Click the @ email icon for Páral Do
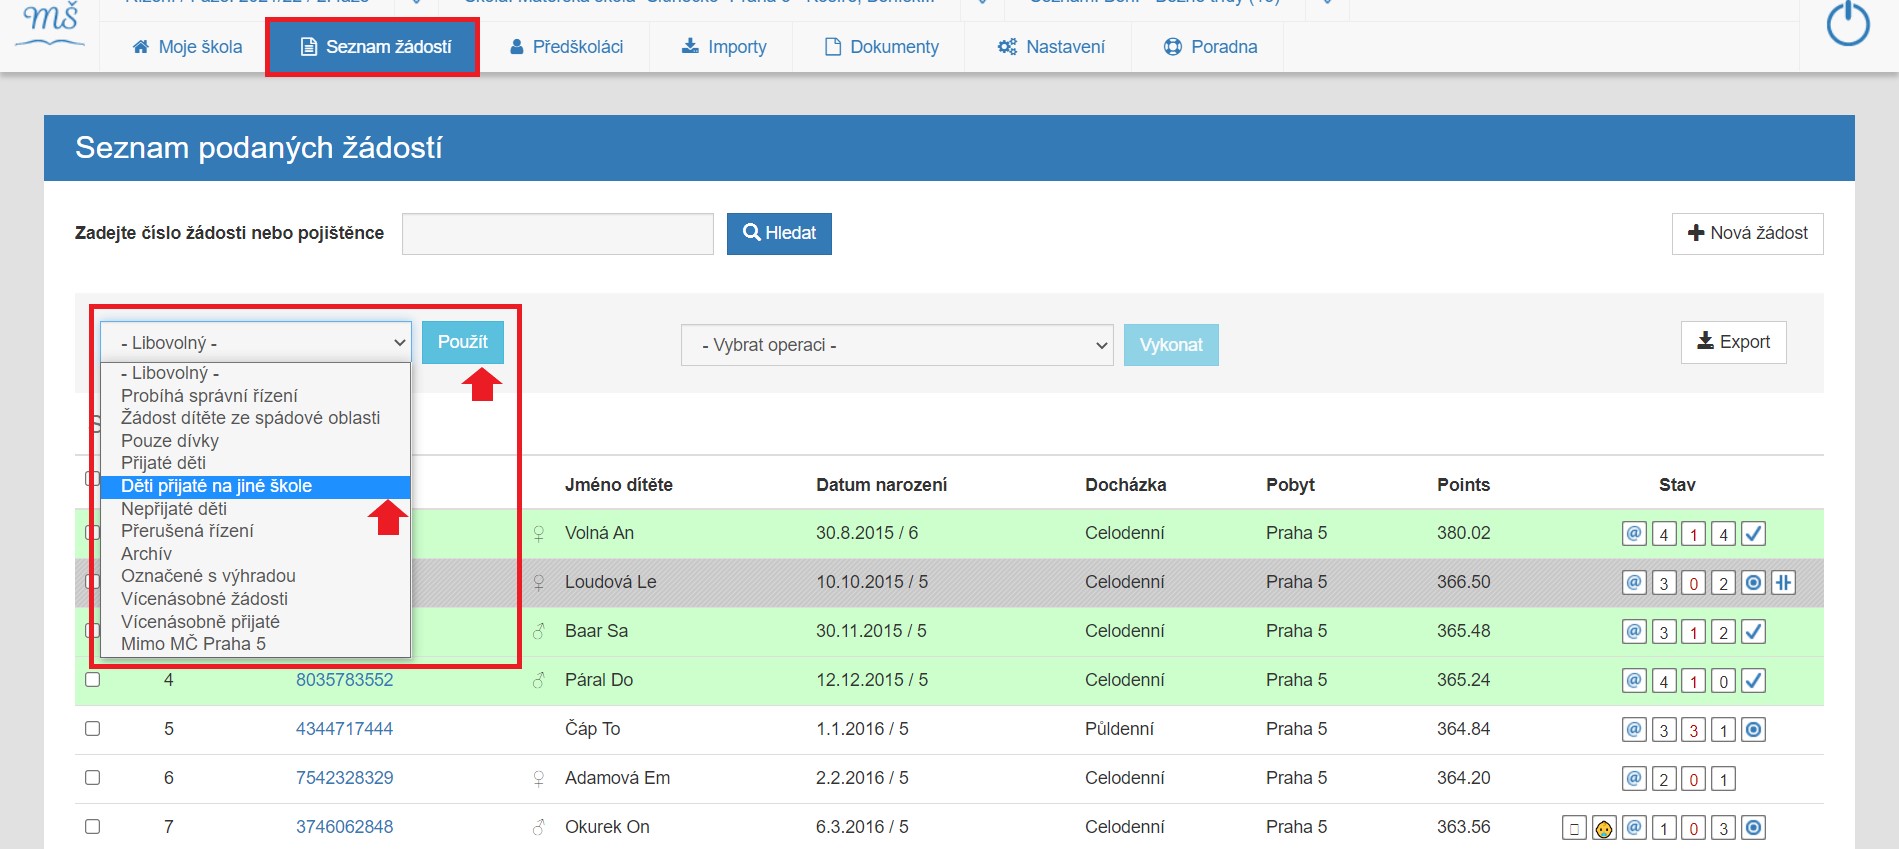The width and height of the screenshot is (1899, 849). [1634, 680]
